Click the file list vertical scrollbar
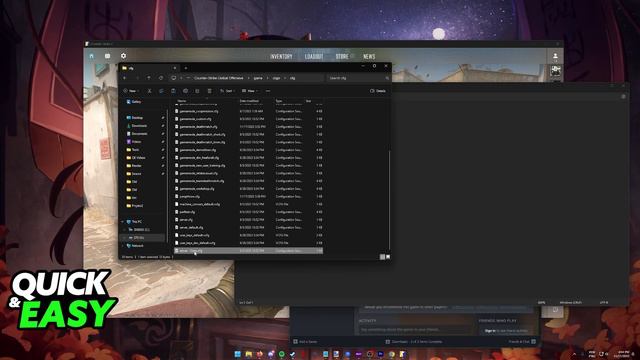This screenshot has width=640, height=360. (389, 200)
